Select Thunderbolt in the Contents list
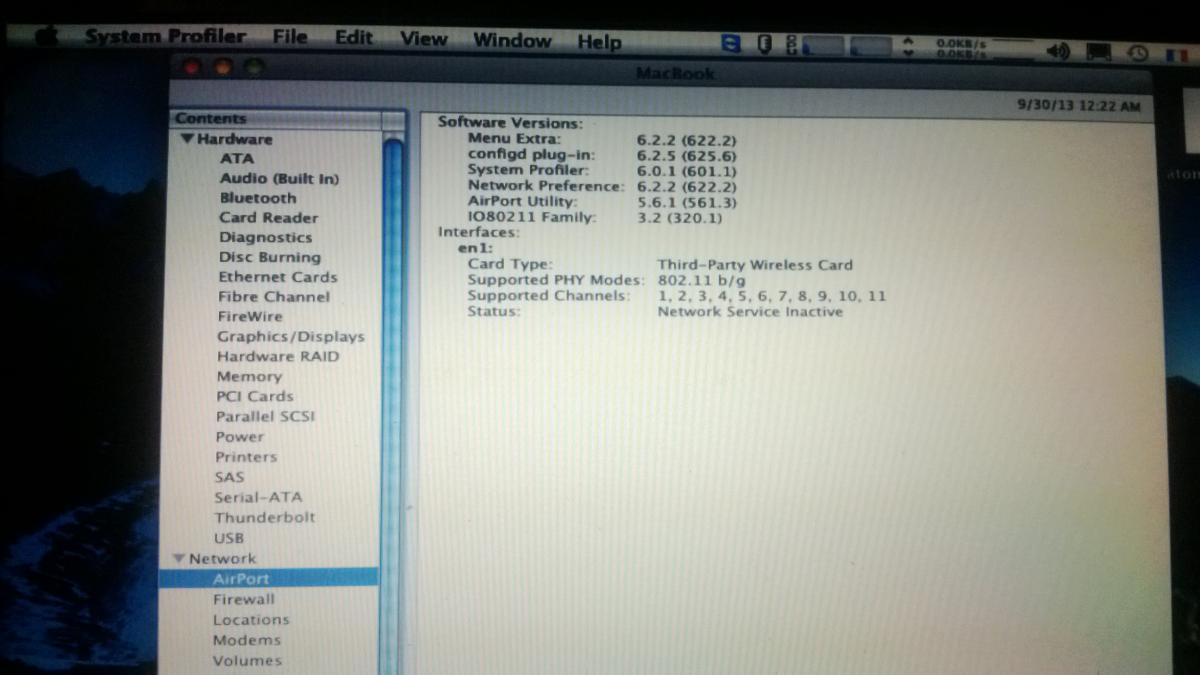This screenshot has height=675, width=1200. 264,517
